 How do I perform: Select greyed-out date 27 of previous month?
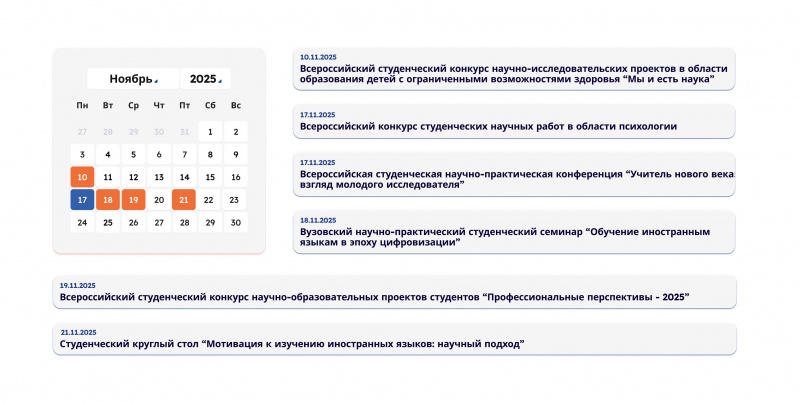(x=82, y=131)
